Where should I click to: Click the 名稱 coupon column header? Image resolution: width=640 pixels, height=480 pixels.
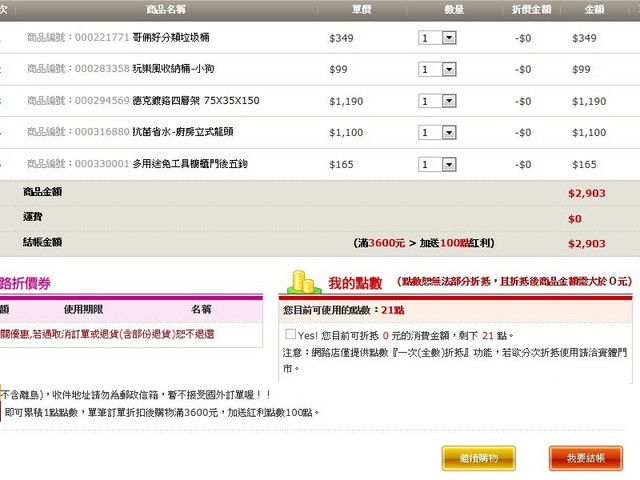[201, 309]
